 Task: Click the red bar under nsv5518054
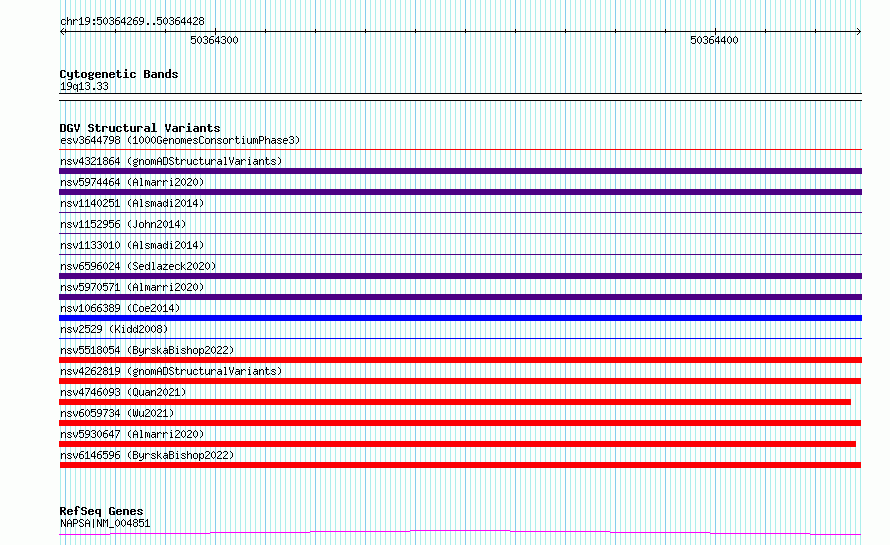[460, 360]
